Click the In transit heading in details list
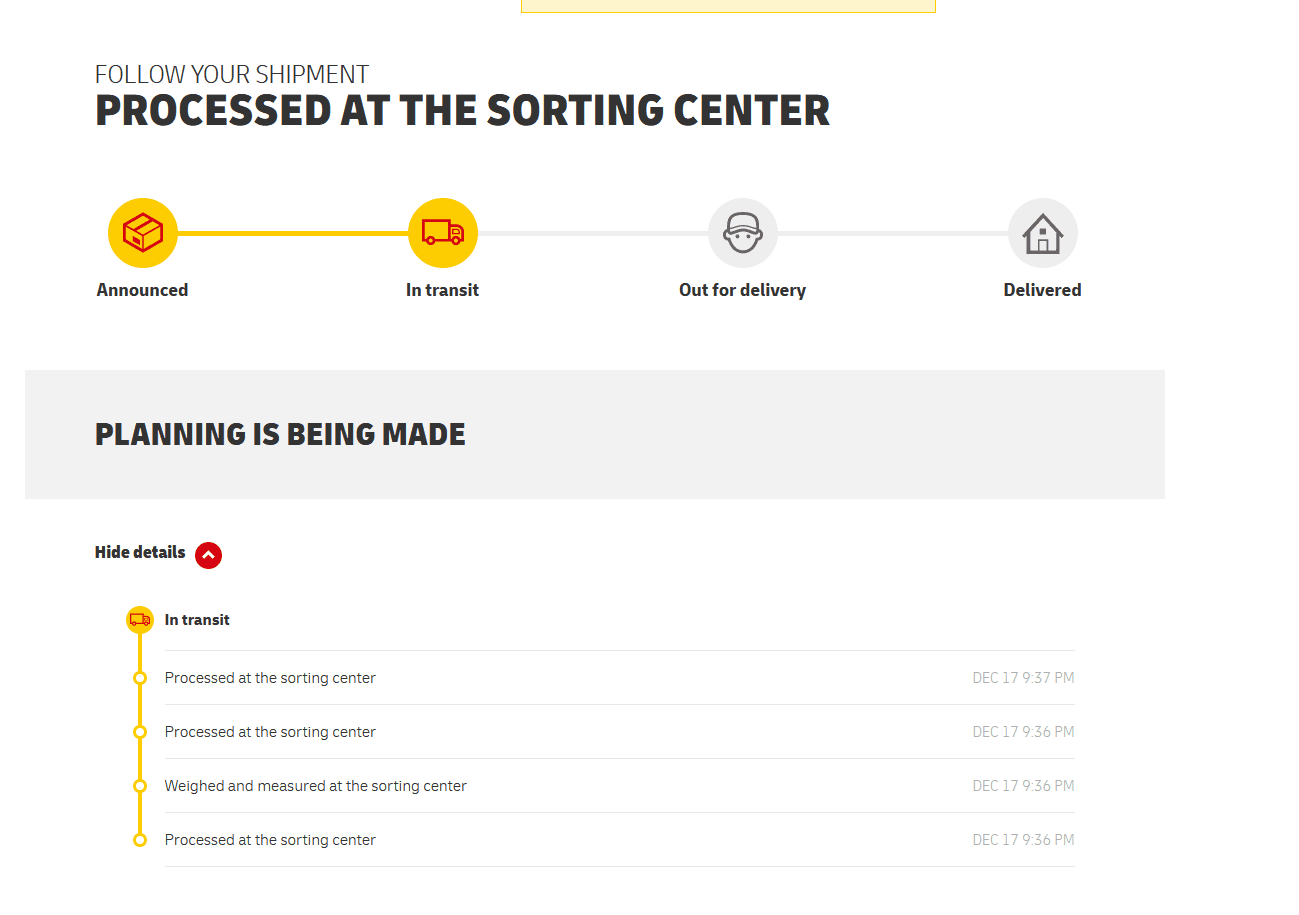This screenshot has height=915, width=1299. click(x=197, y=620)
